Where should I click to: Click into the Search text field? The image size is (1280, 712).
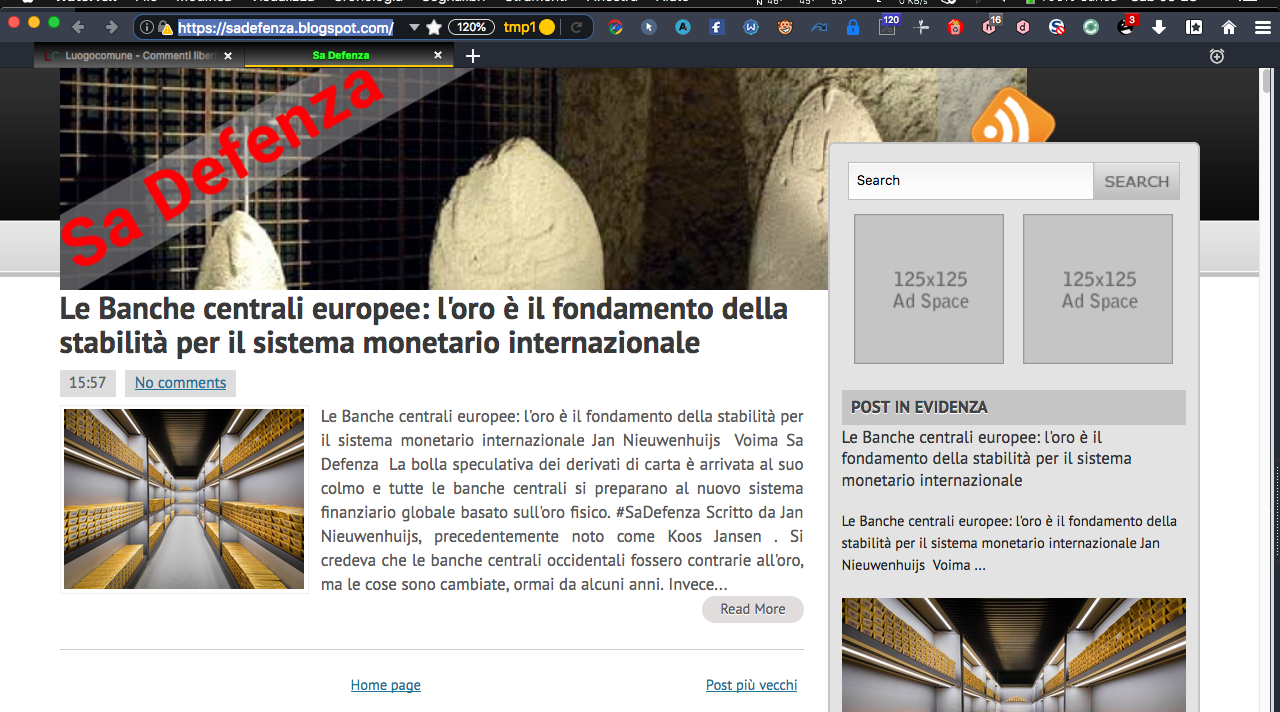(970, 181)
